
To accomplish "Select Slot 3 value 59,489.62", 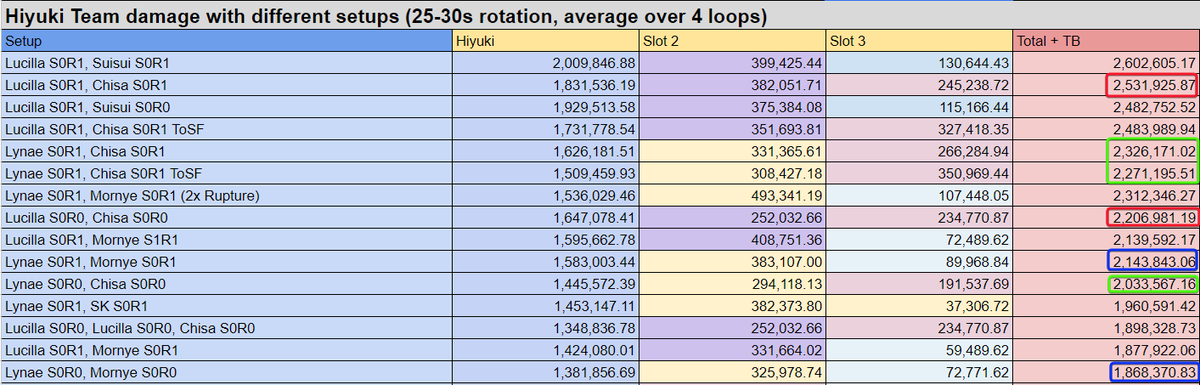I will click(919, 349).
